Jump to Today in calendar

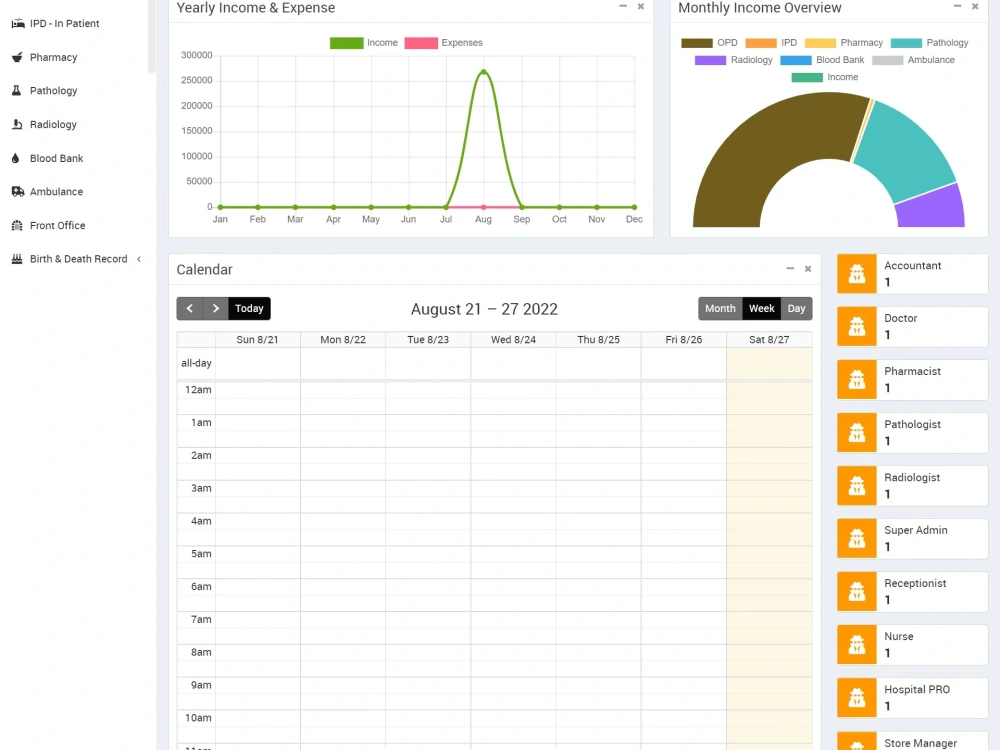tap(249, 309)
